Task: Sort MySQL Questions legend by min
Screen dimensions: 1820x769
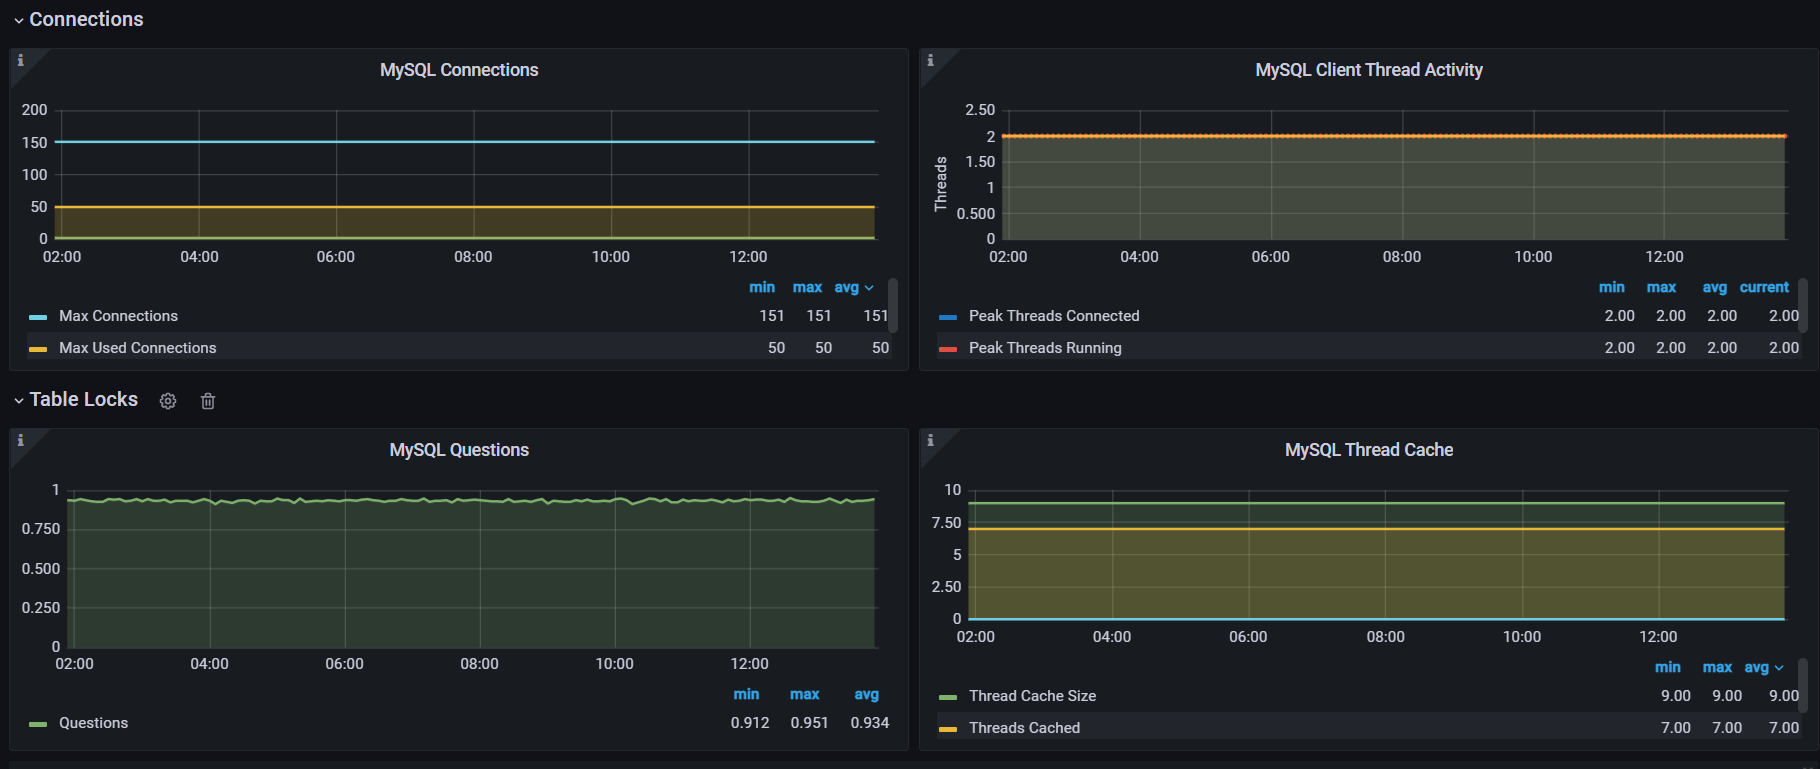Action: click(746, 694)
